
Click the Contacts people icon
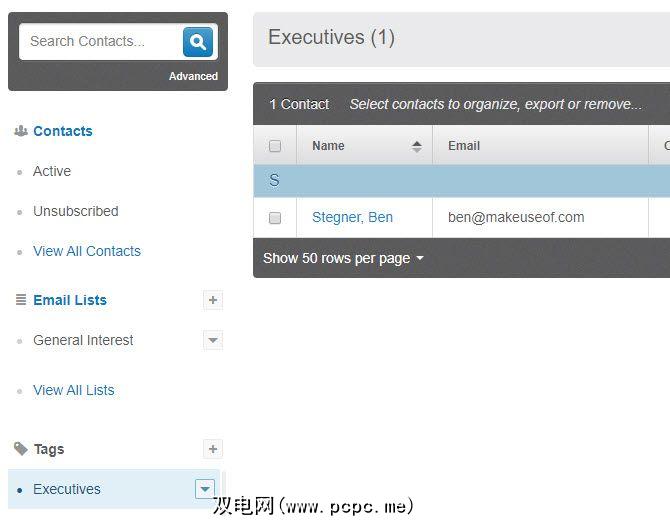click(21, 131)
